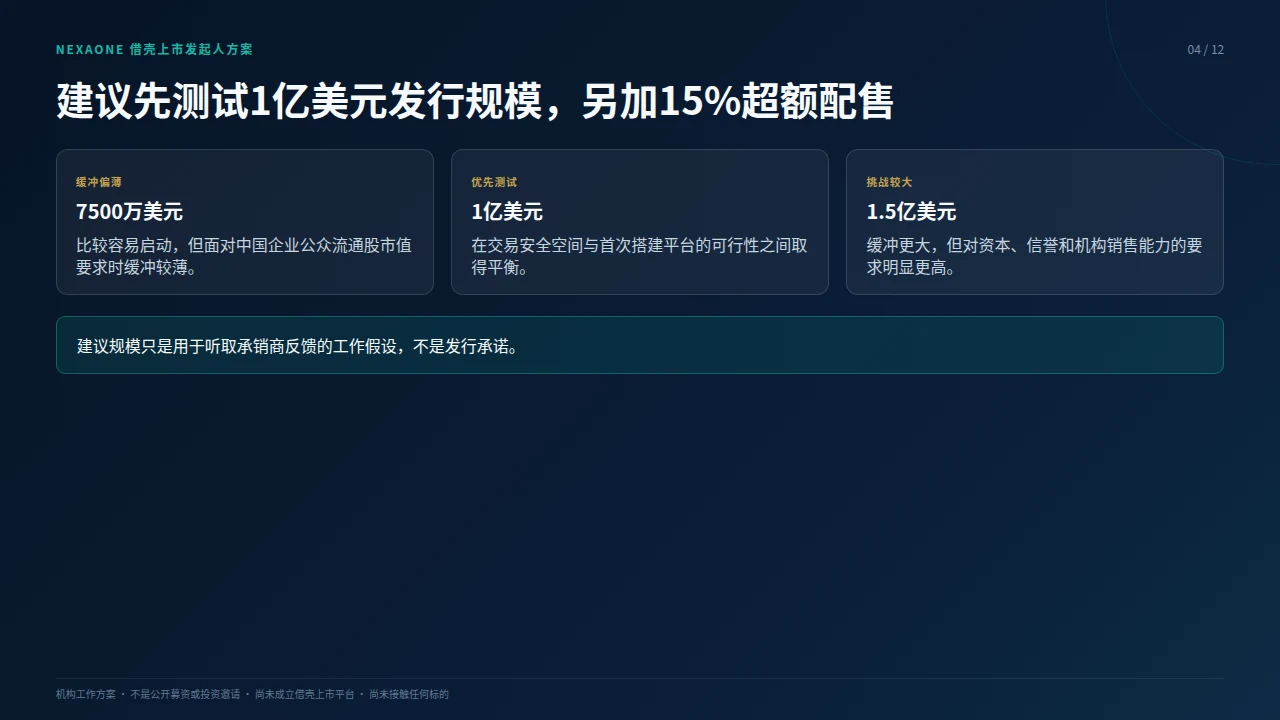Click the page number 04 / 12
Screen dimensions: 1280x720
pos(1205,50)
